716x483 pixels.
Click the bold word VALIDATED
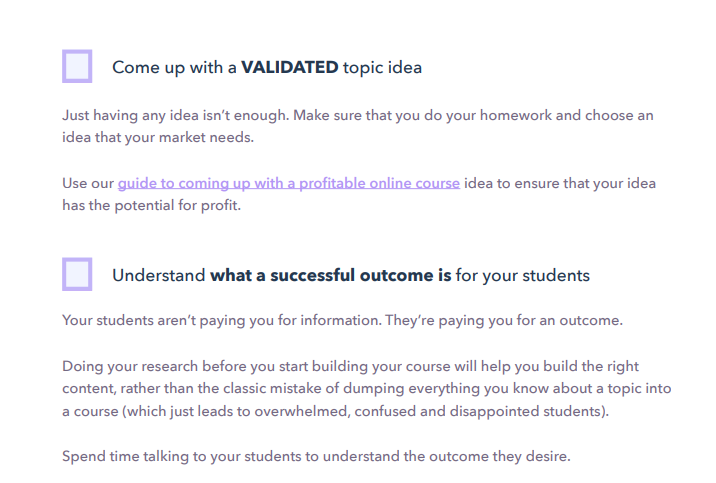point(290,68)
